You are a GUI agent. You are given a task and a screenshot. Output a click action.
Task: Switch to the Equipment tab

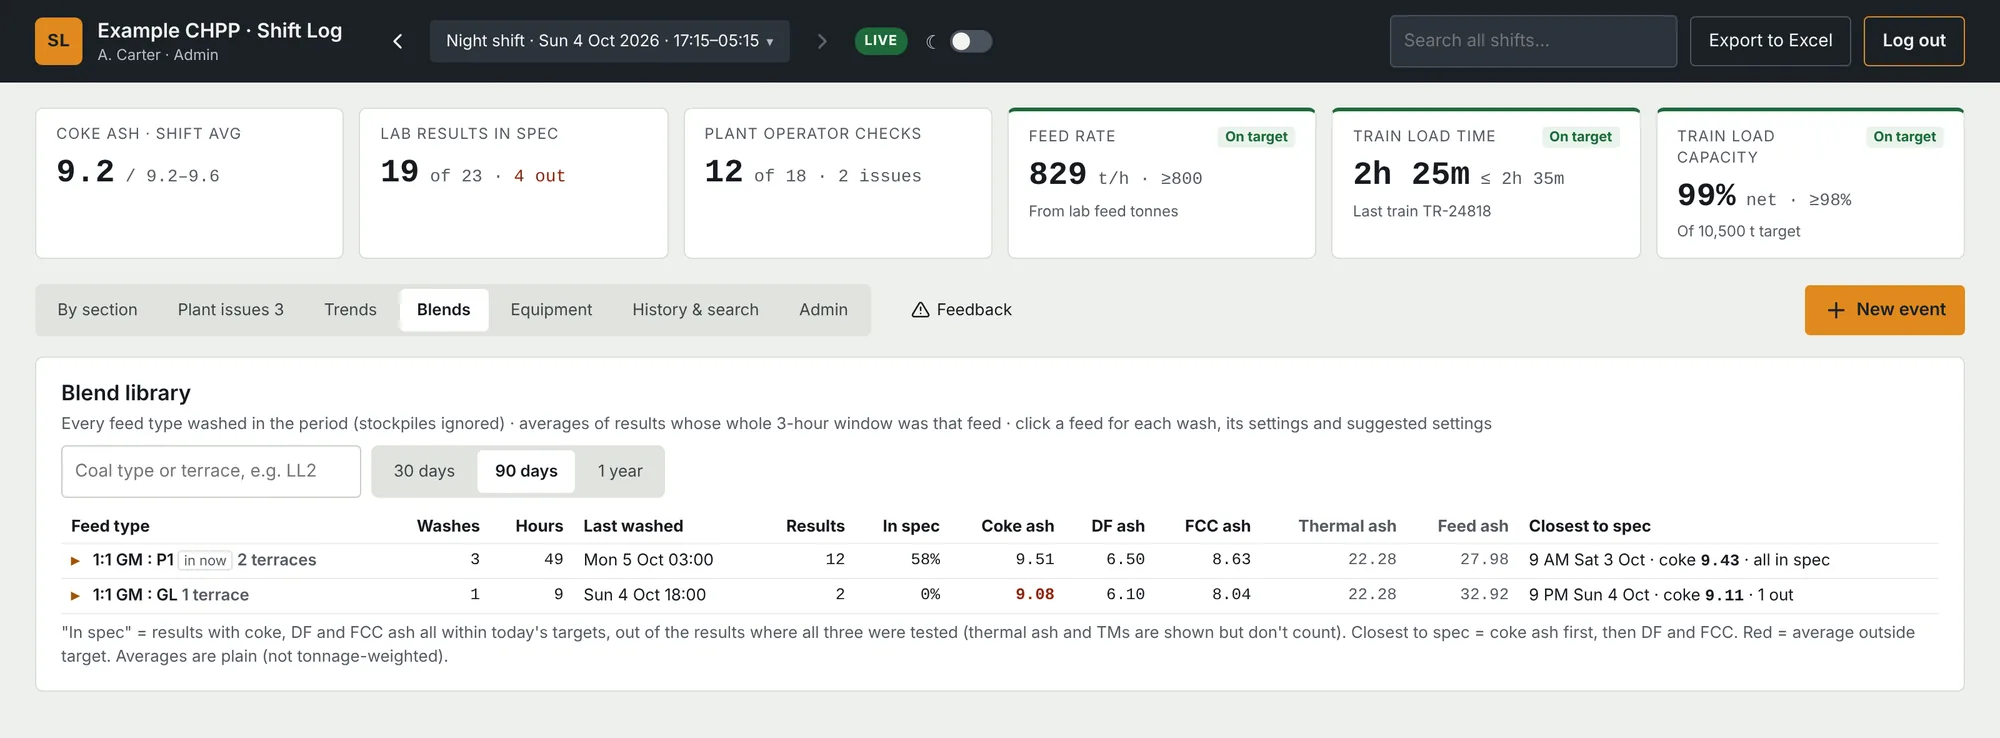coord(551,310)
